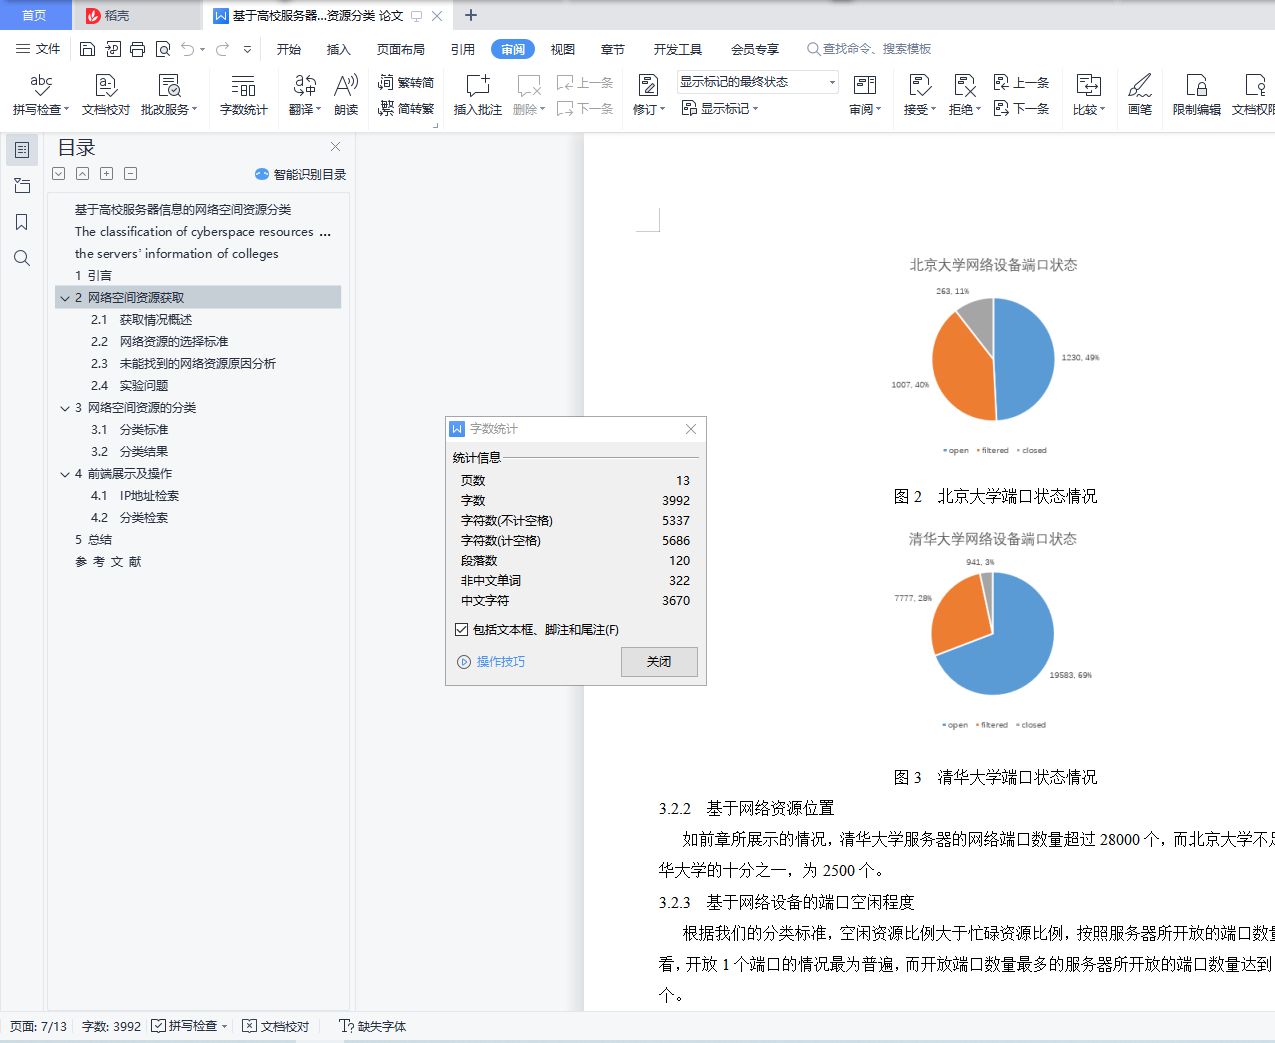Open the 翻译 translate tool

point(305,95)
